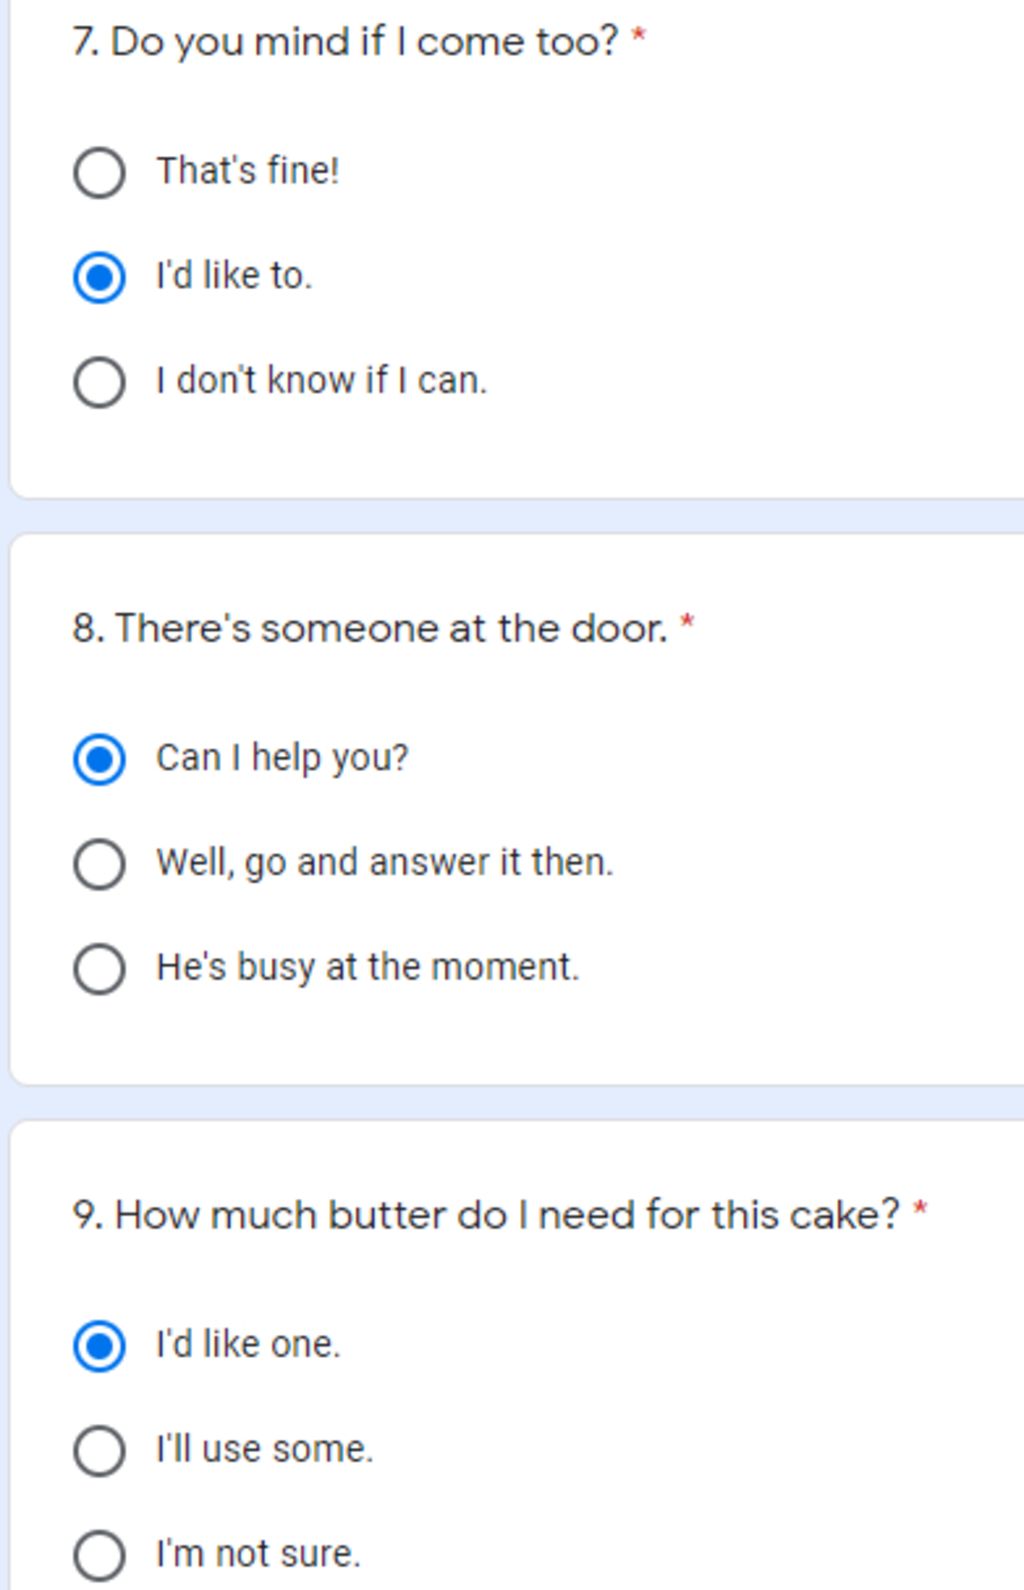The image size is (1024, 1590).
Task: Select the "That's fine!" radio option
Action: click(99, 172)
